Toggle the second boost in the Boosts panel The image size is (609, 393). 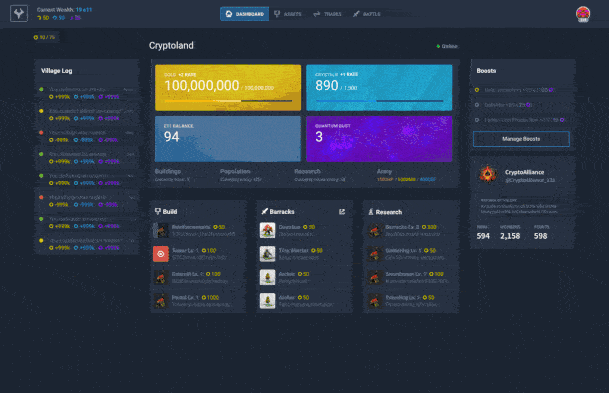tap(477, 105)
